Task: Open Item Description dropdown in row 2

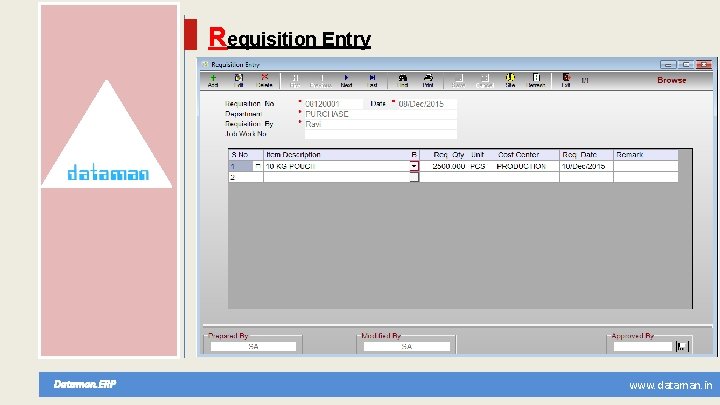Action: pyautogui.click(x=414, y=177)
